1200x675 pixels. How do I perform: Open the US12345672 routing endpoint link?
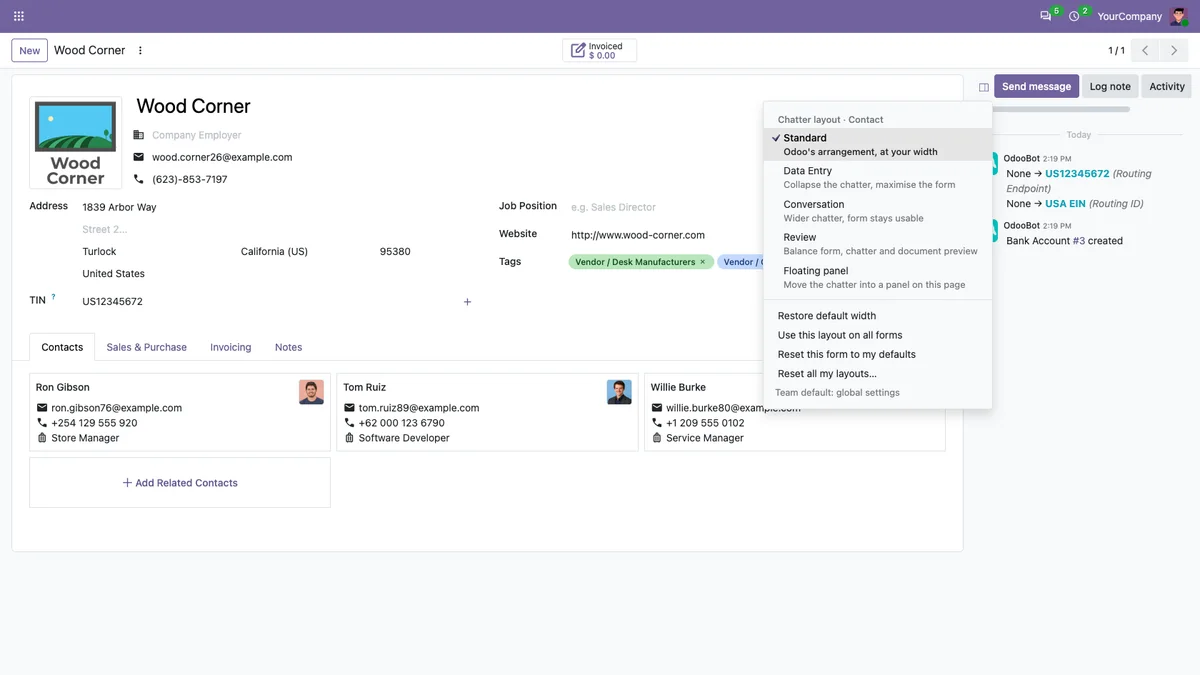pos(1077,174)
